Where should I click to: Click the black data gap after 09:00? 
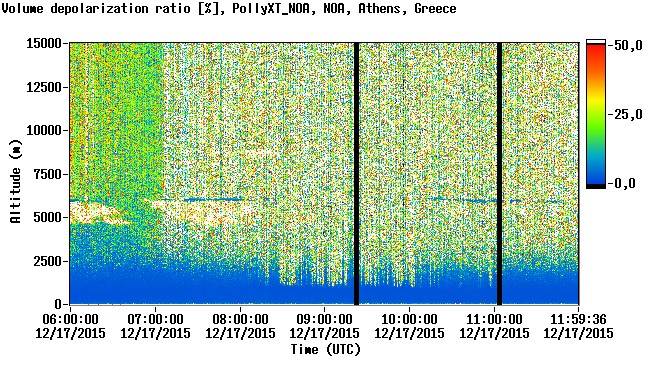click(x=357, y=174)
